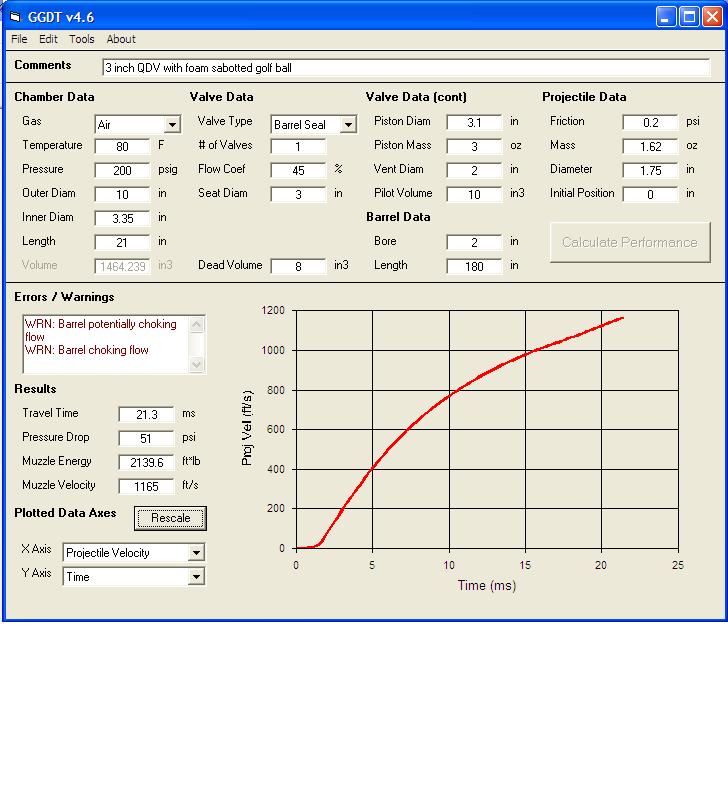
Task: Open the File menu
Action: (x=19, y=39)
